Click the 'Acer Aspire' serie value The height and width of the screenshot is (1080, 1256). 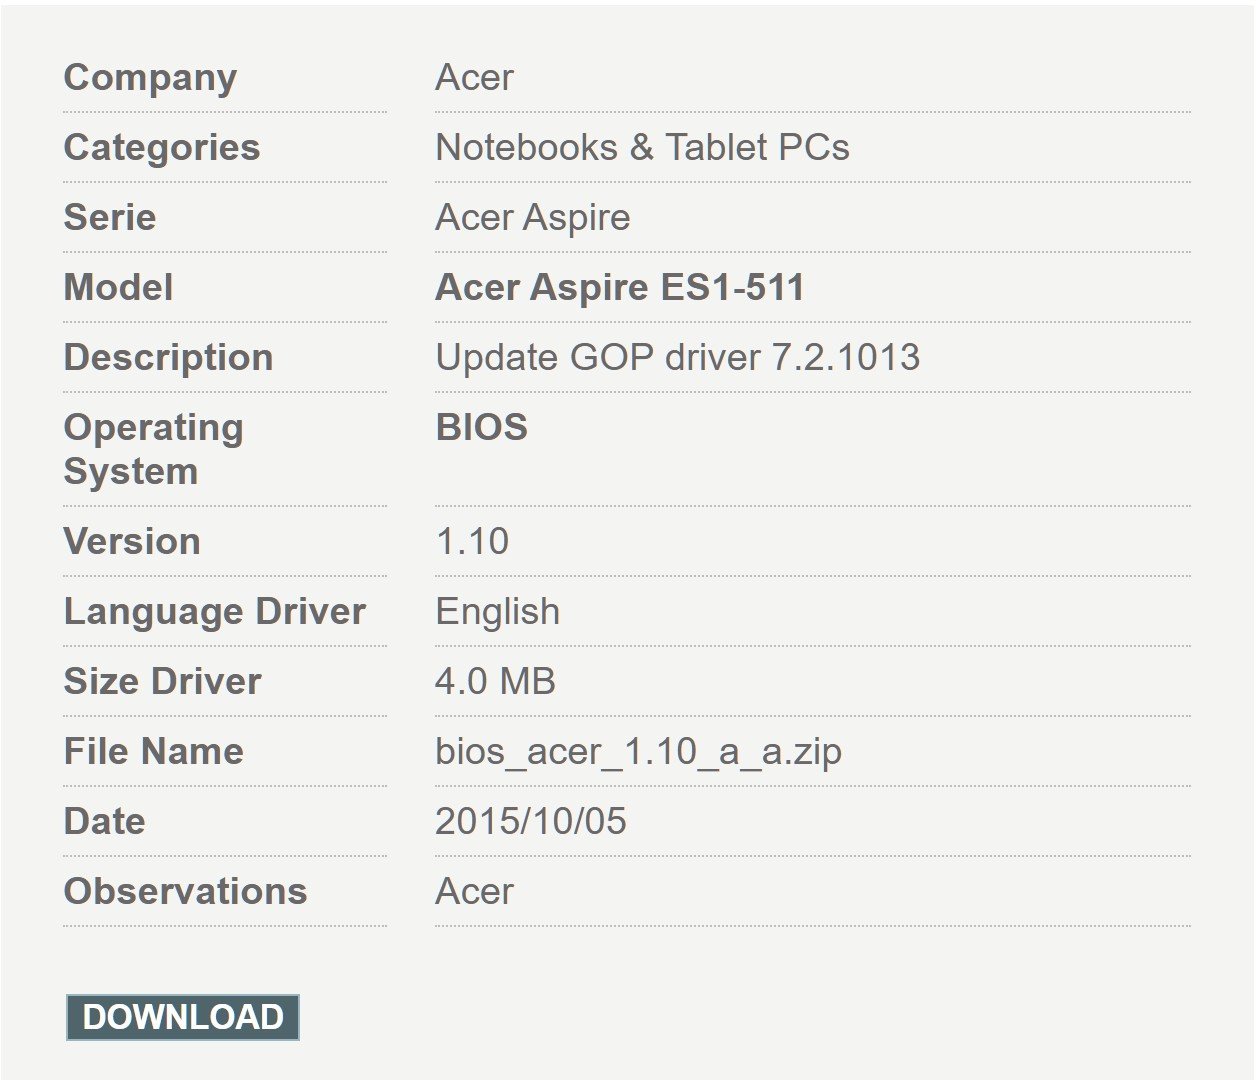tap(533, 218)
